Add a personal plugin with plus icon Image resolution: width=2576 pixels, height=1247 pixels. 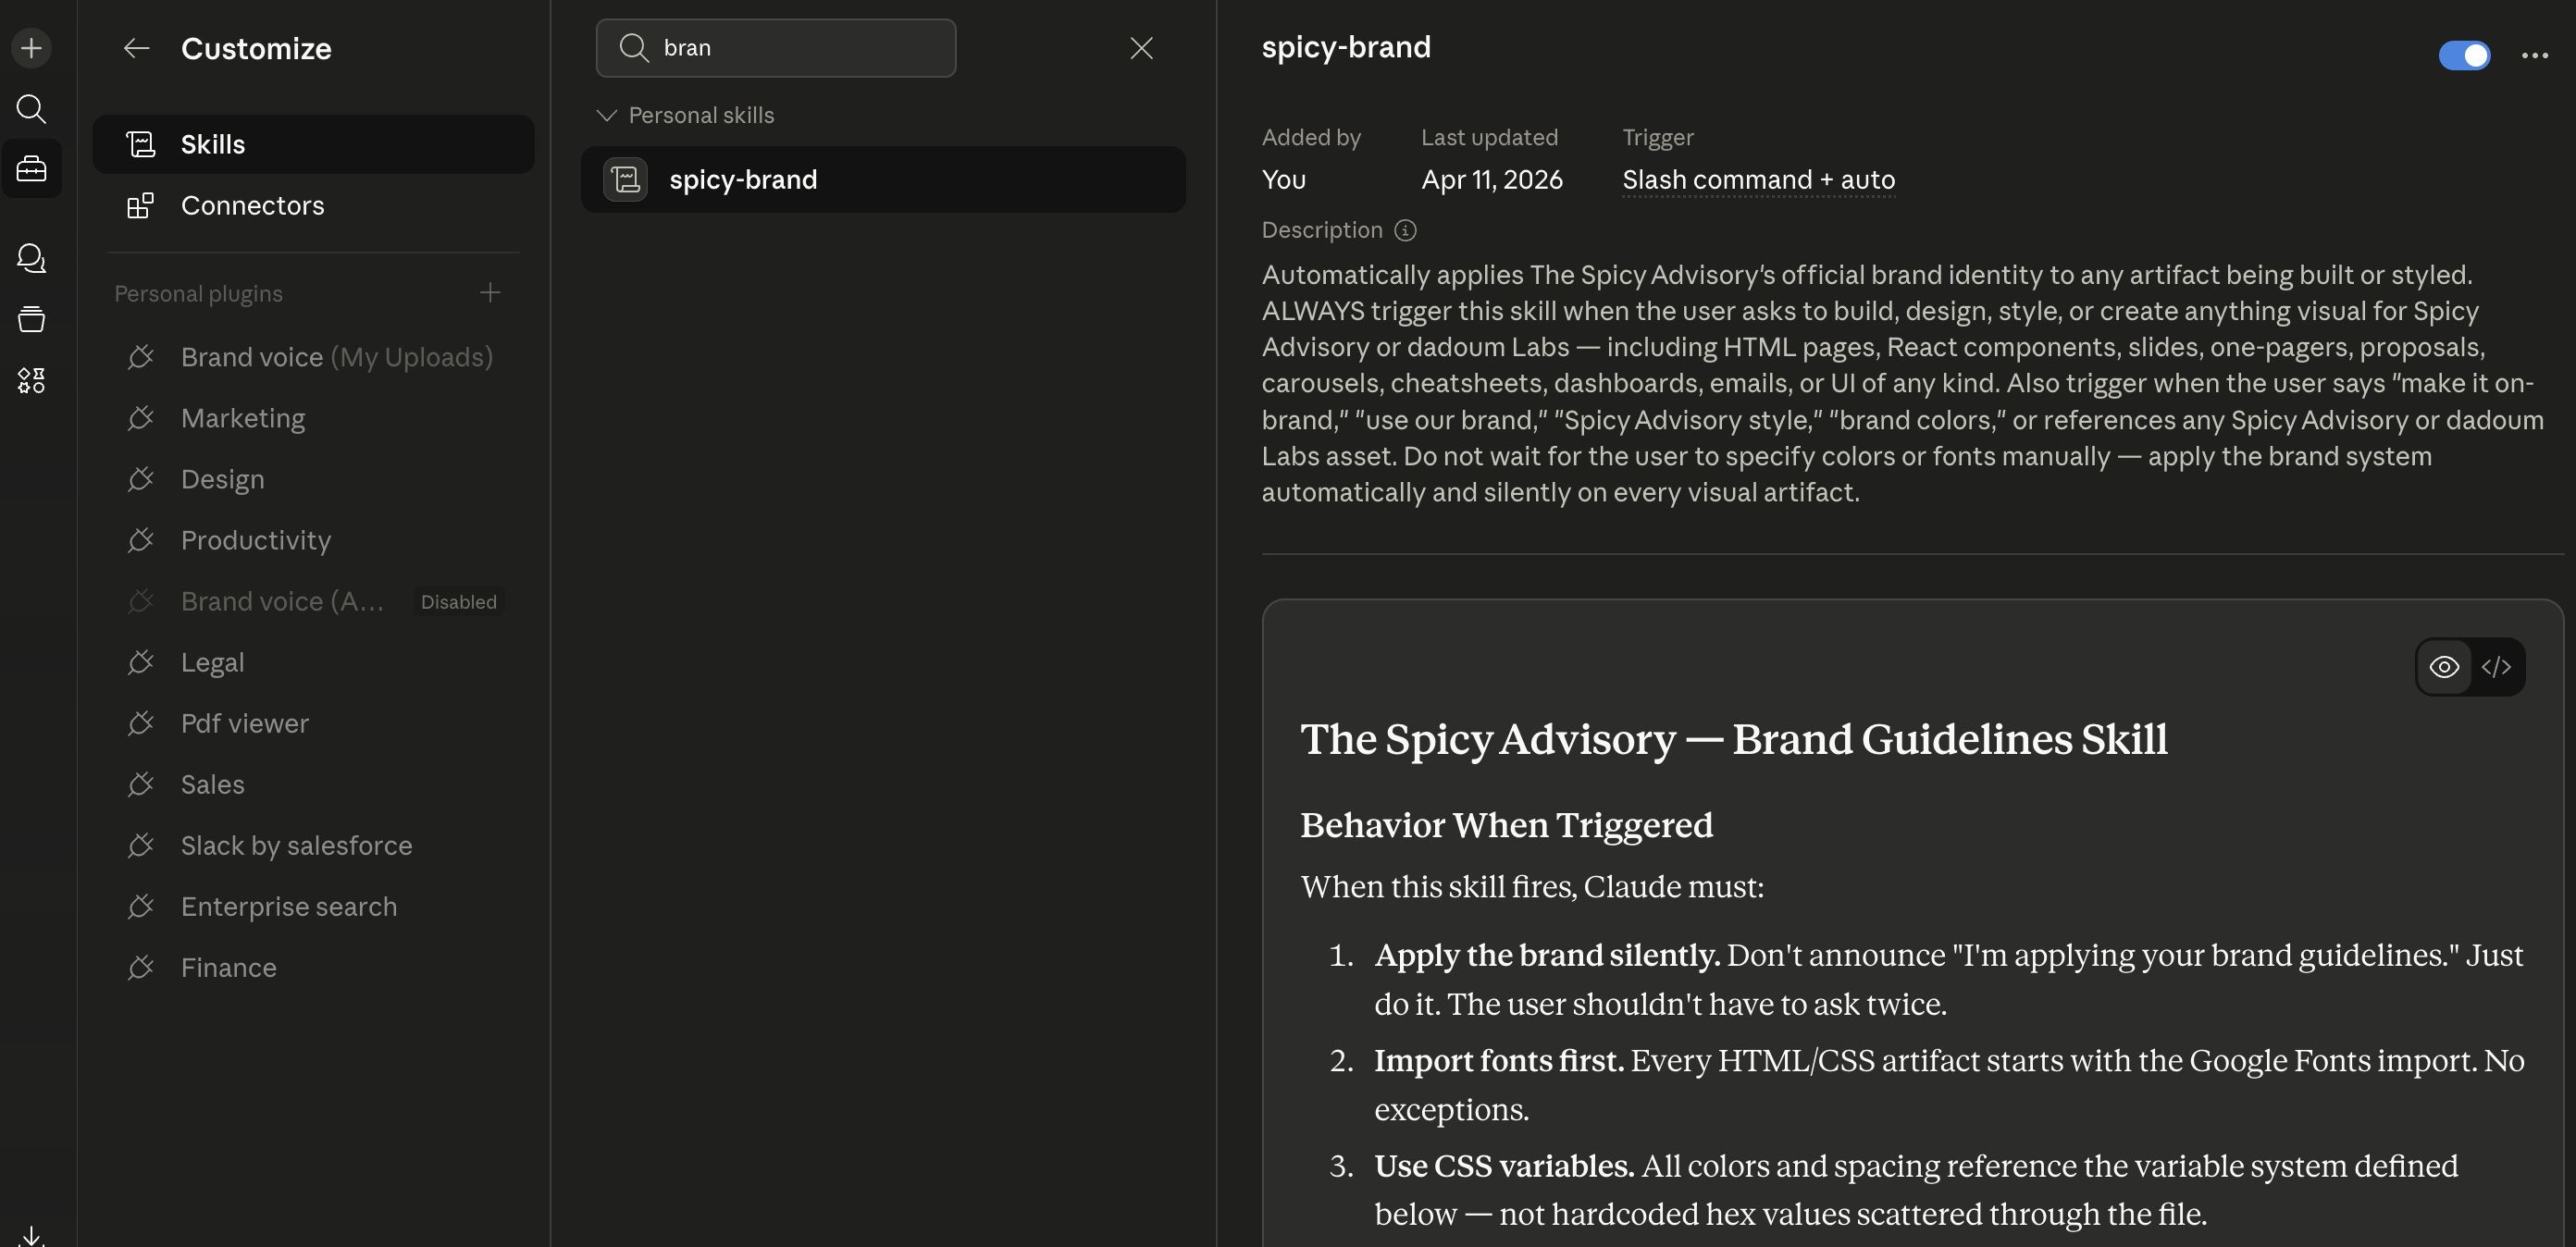point(489,293)
